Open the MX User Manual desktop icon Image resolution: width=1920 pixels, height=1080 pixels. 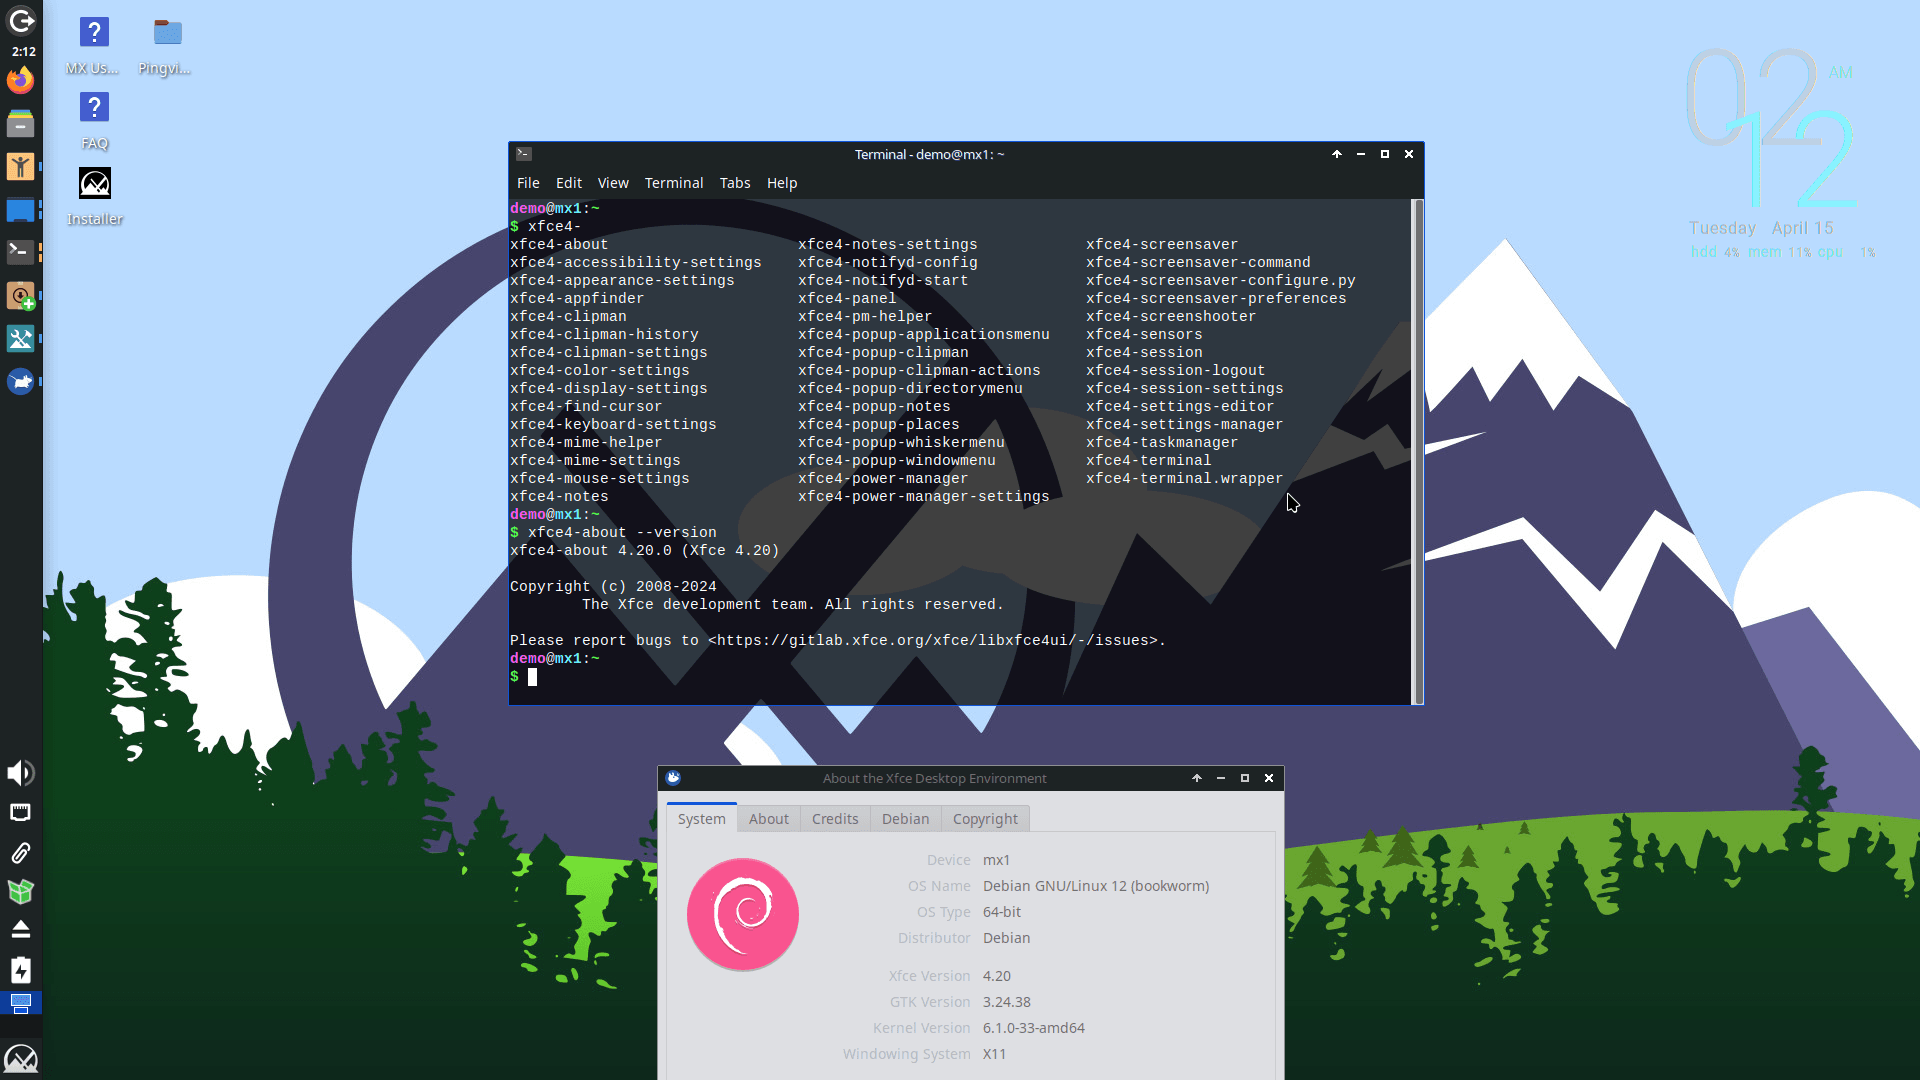[x=94, y=46]
